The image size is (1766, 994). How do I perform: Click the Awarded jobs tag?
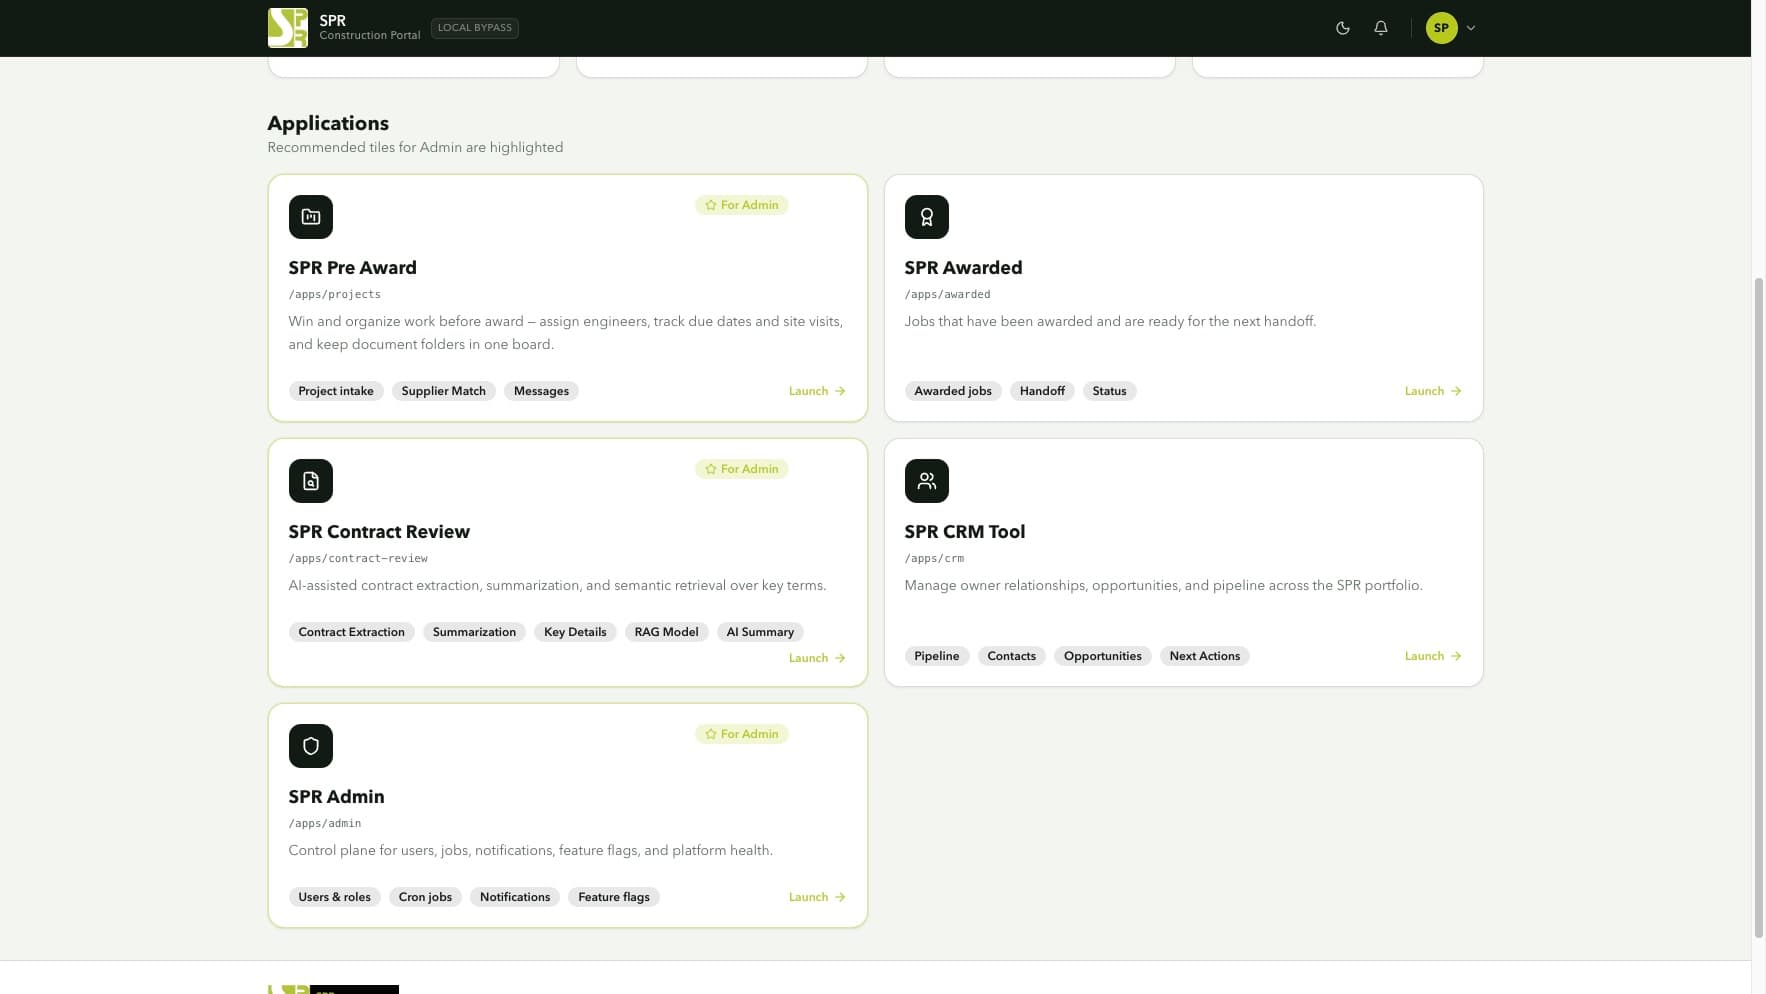(x=953, y=391)
